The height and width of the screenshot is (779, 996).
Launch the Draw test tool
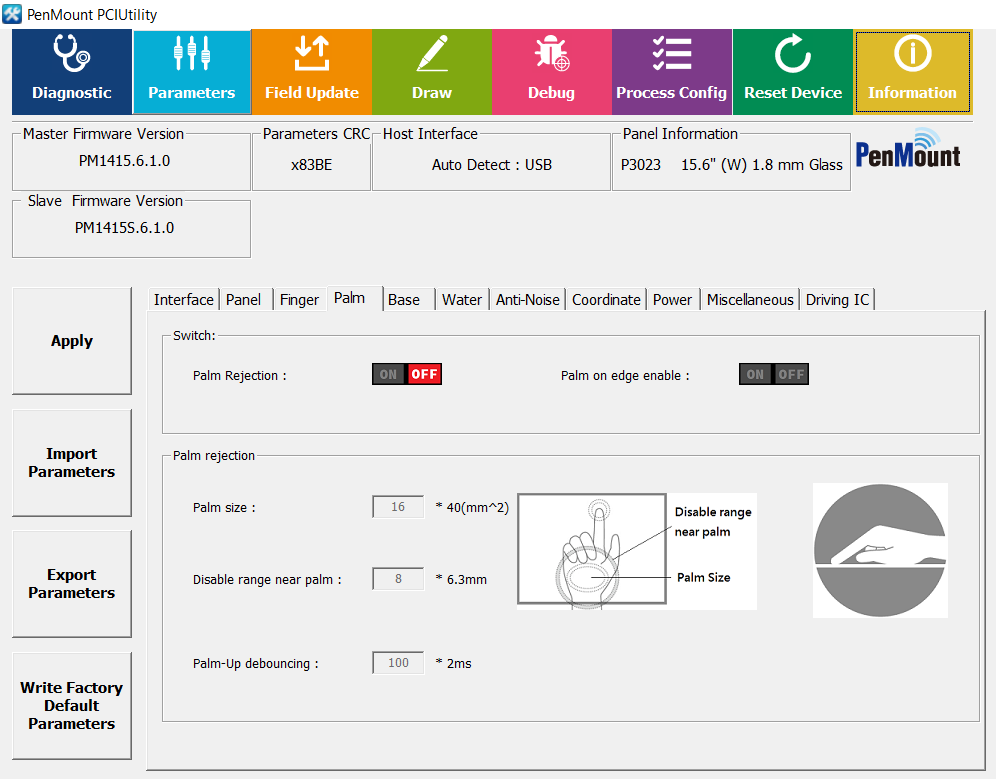pyautogui.click(x=431, y=71)
